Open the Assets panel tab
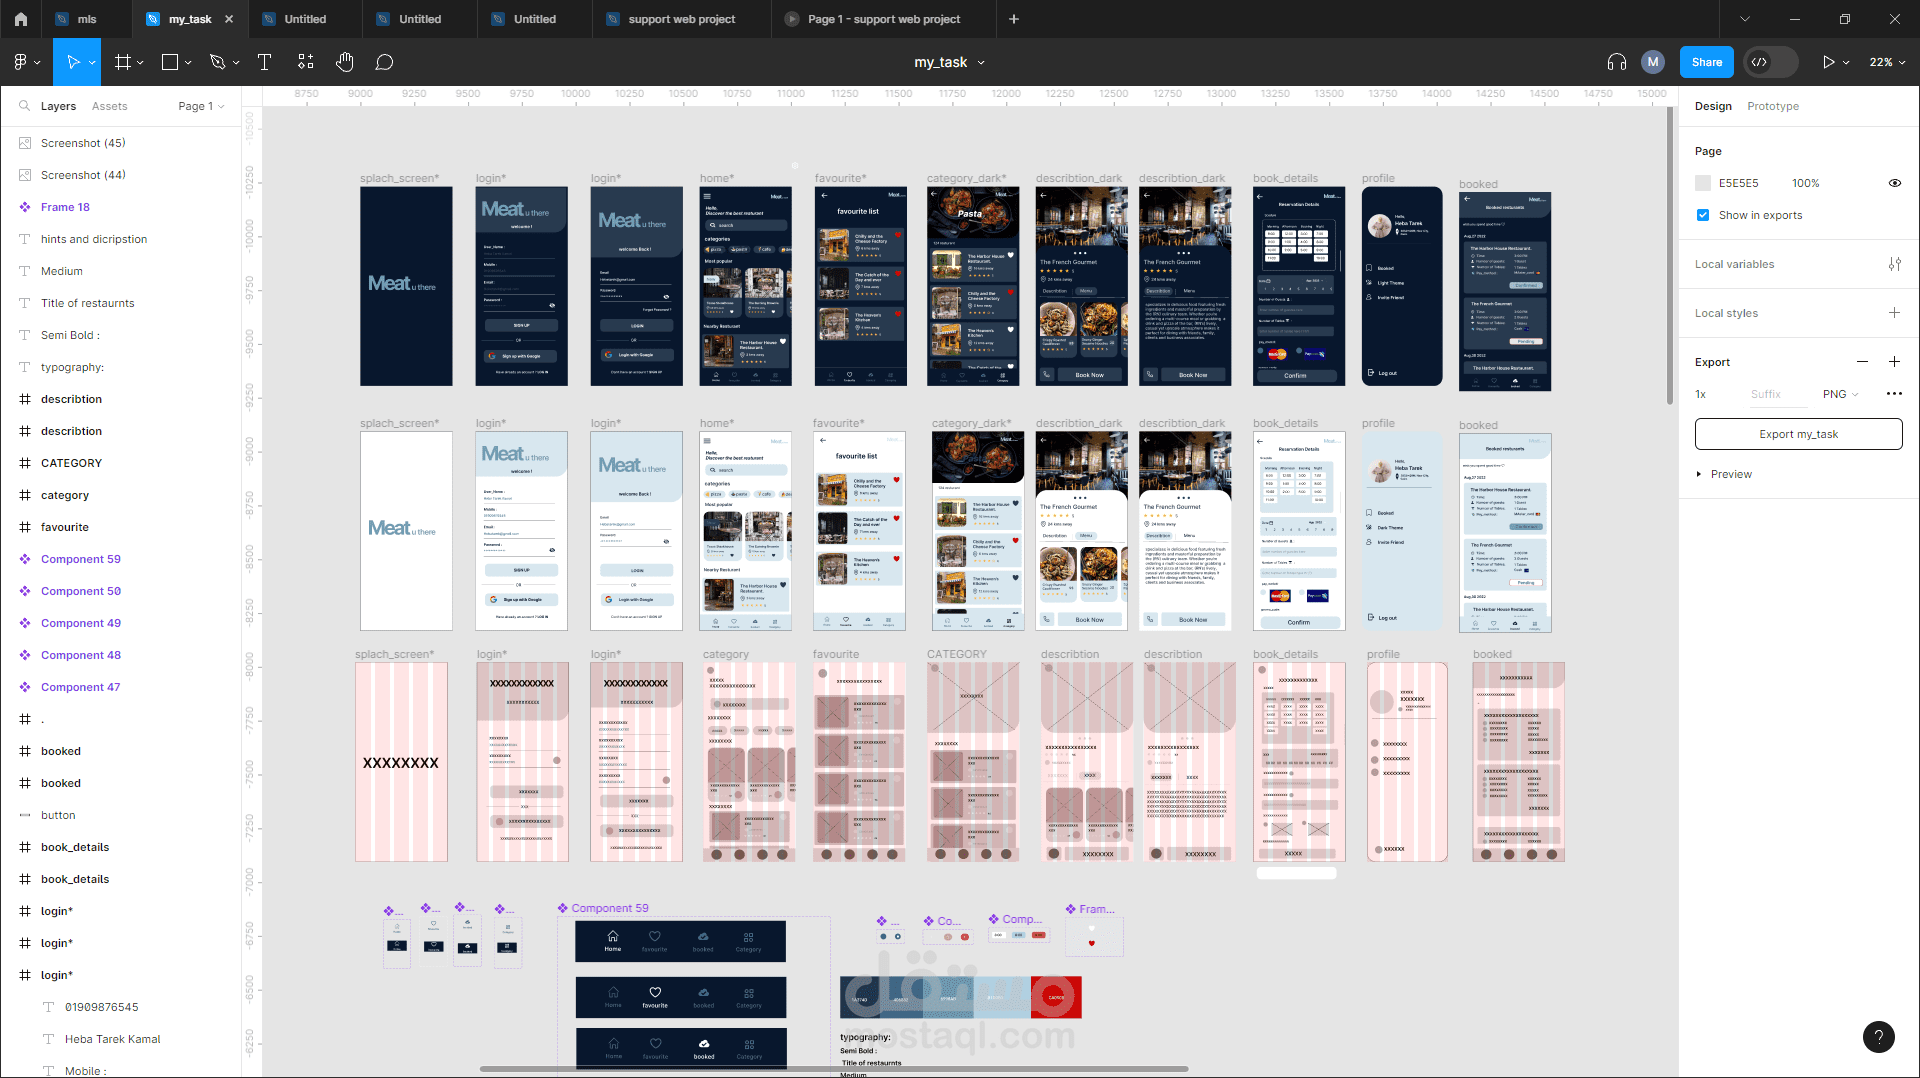The height and width of the screenshot is (1078, 1920). tap(109, 106)
